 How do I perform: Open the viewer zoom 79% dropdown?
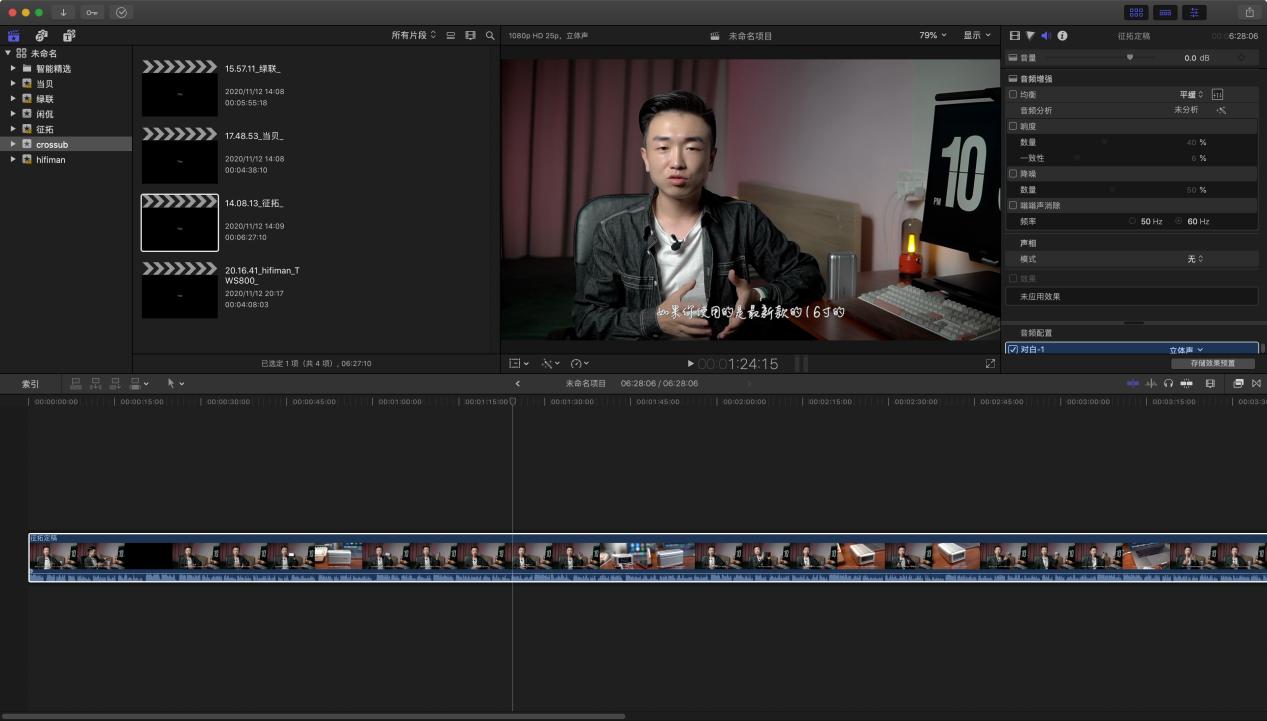click(930, 35)
